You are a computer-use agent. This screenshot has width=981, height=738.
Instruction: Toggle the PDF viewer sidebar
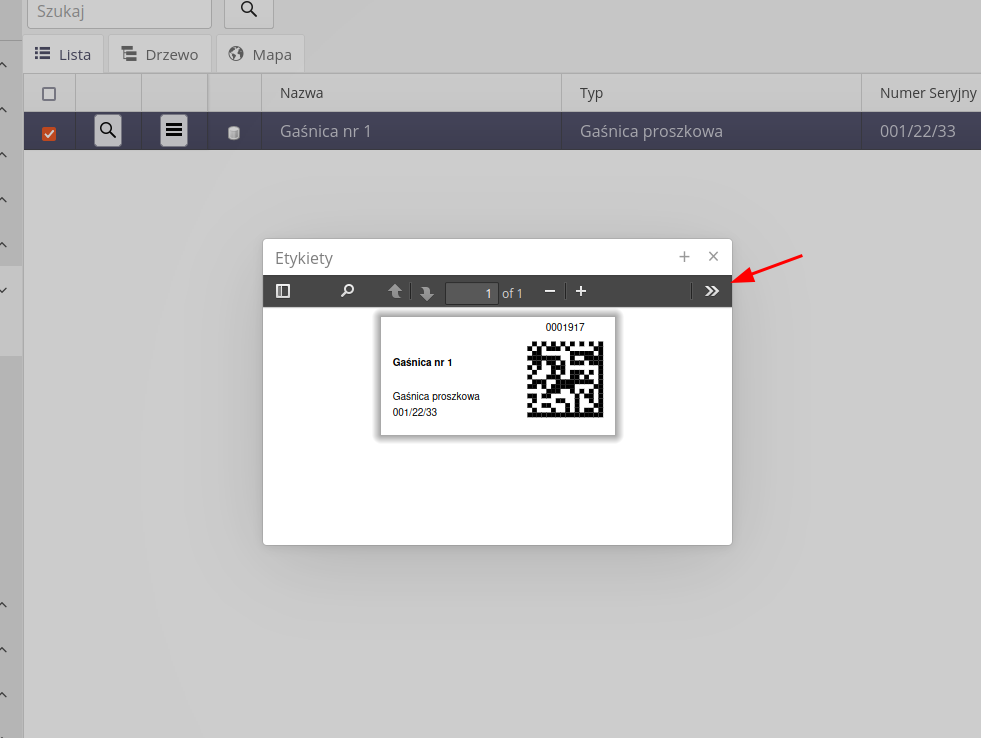(x=283, y=291)
